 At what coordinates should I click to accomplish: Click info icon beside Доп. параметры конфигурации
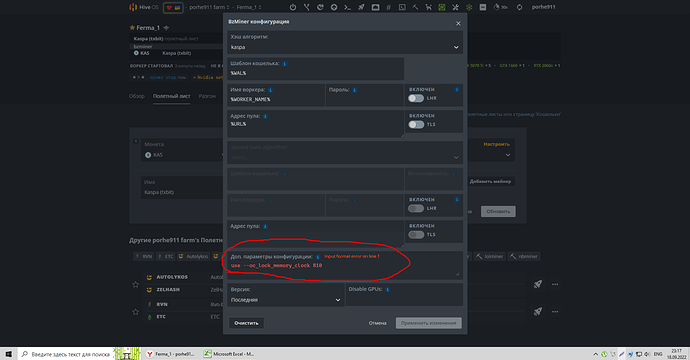click(318, 257)
